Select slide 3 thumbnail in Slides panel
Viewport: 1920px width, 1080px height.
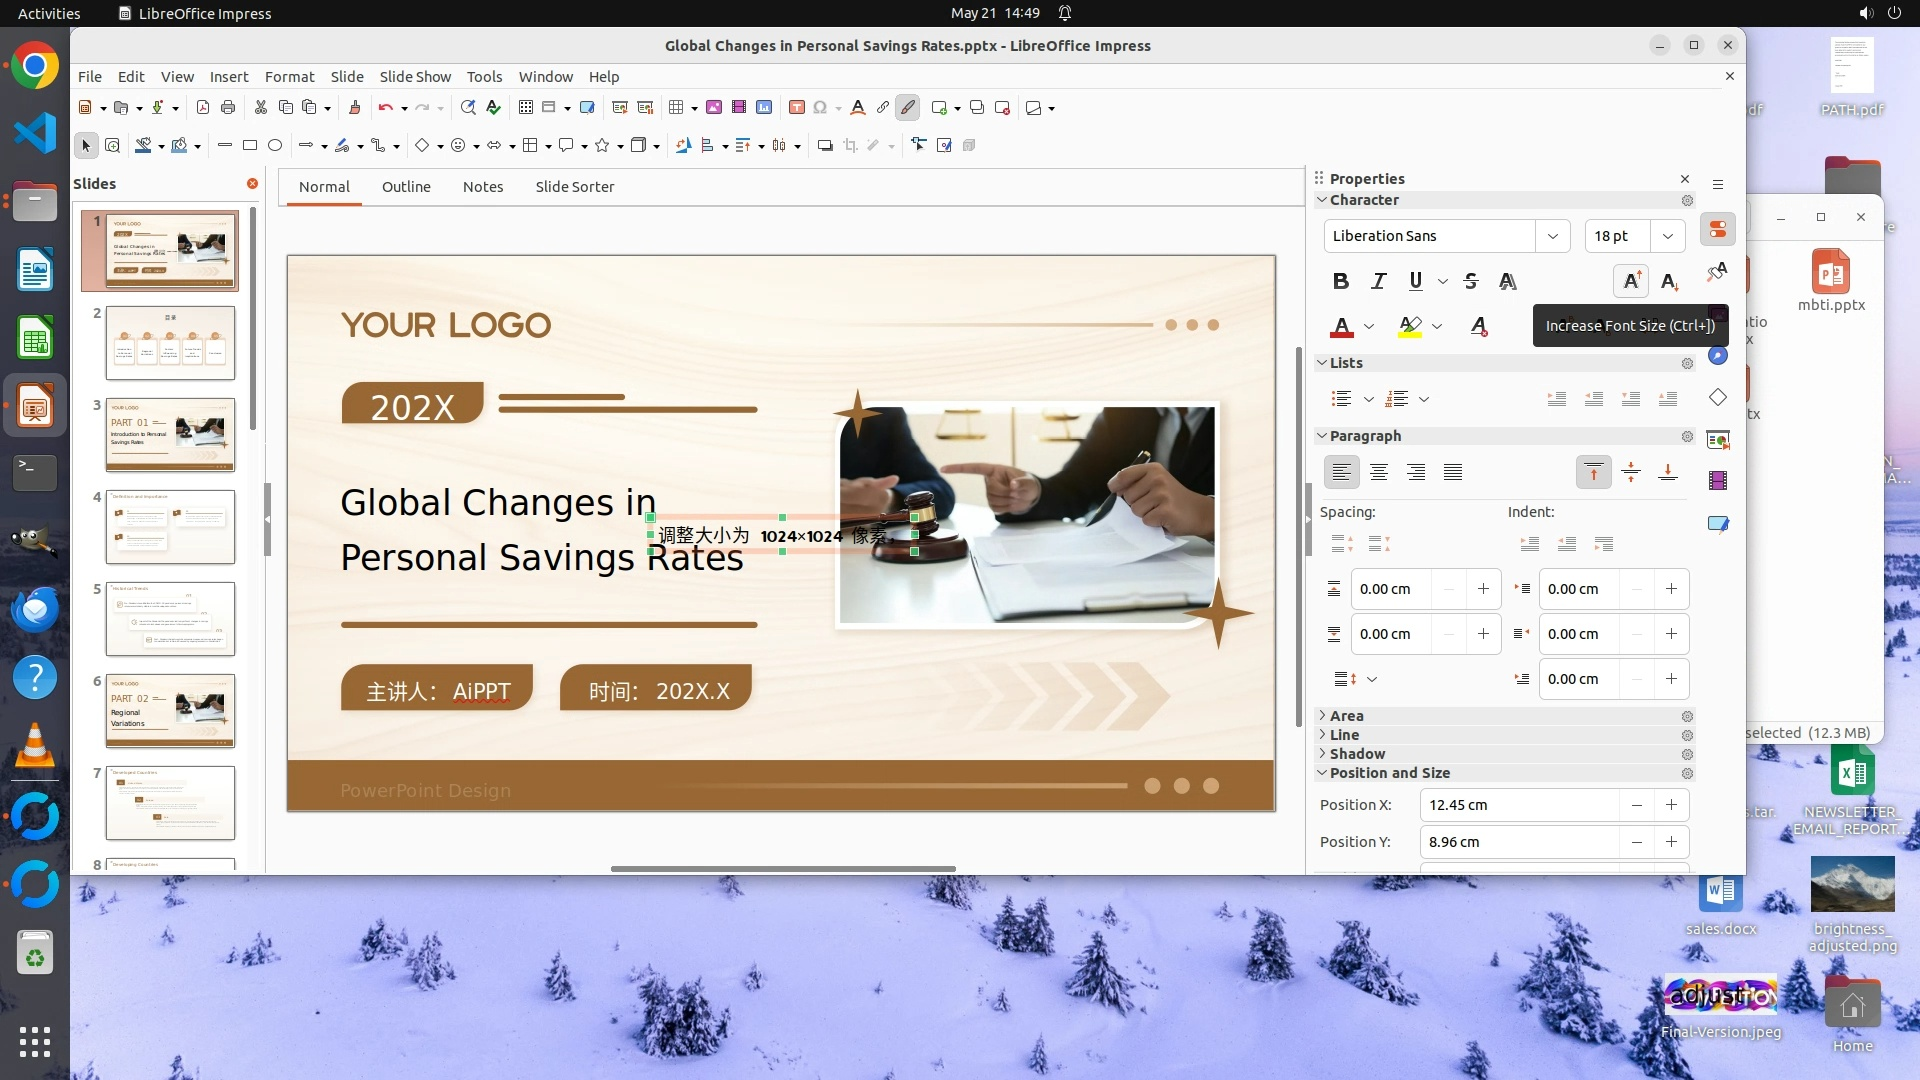(170, 435)
